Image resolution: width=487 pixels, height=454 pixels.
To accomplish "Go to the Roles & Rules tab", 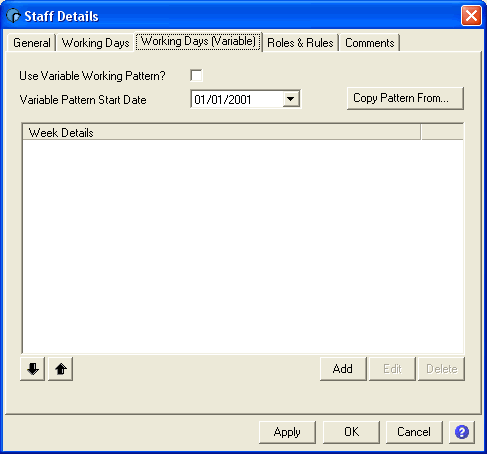I will click(300, 43).
